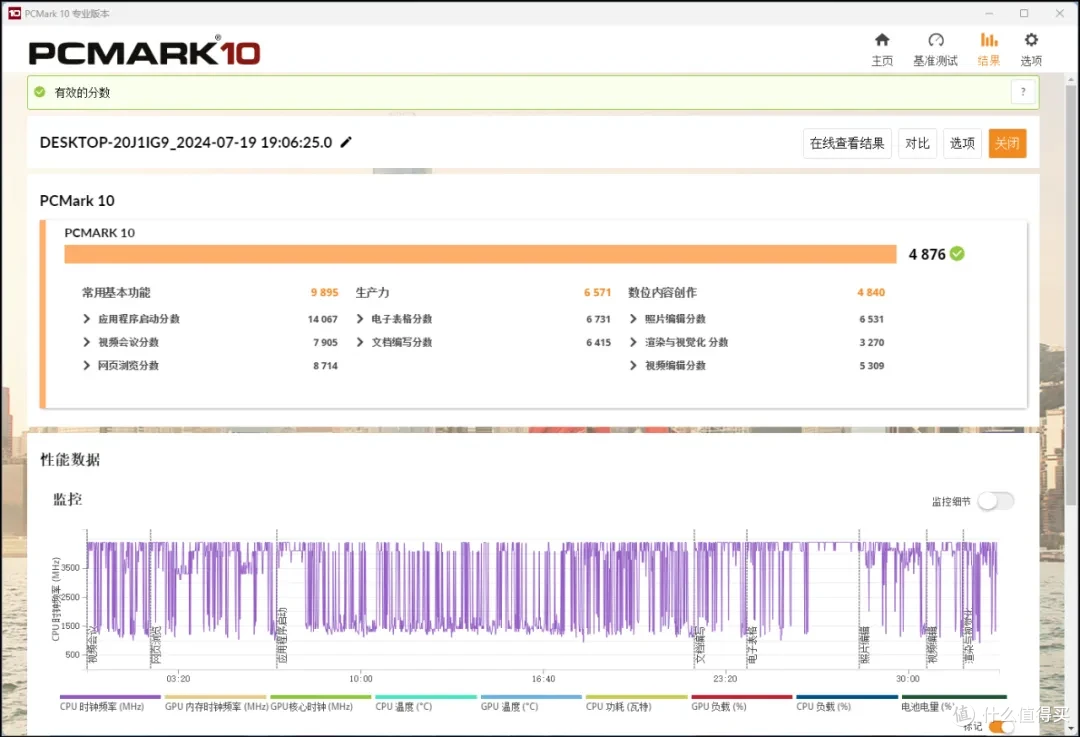
Task: Click the 对比 compare button
Action: coord(917,143)
